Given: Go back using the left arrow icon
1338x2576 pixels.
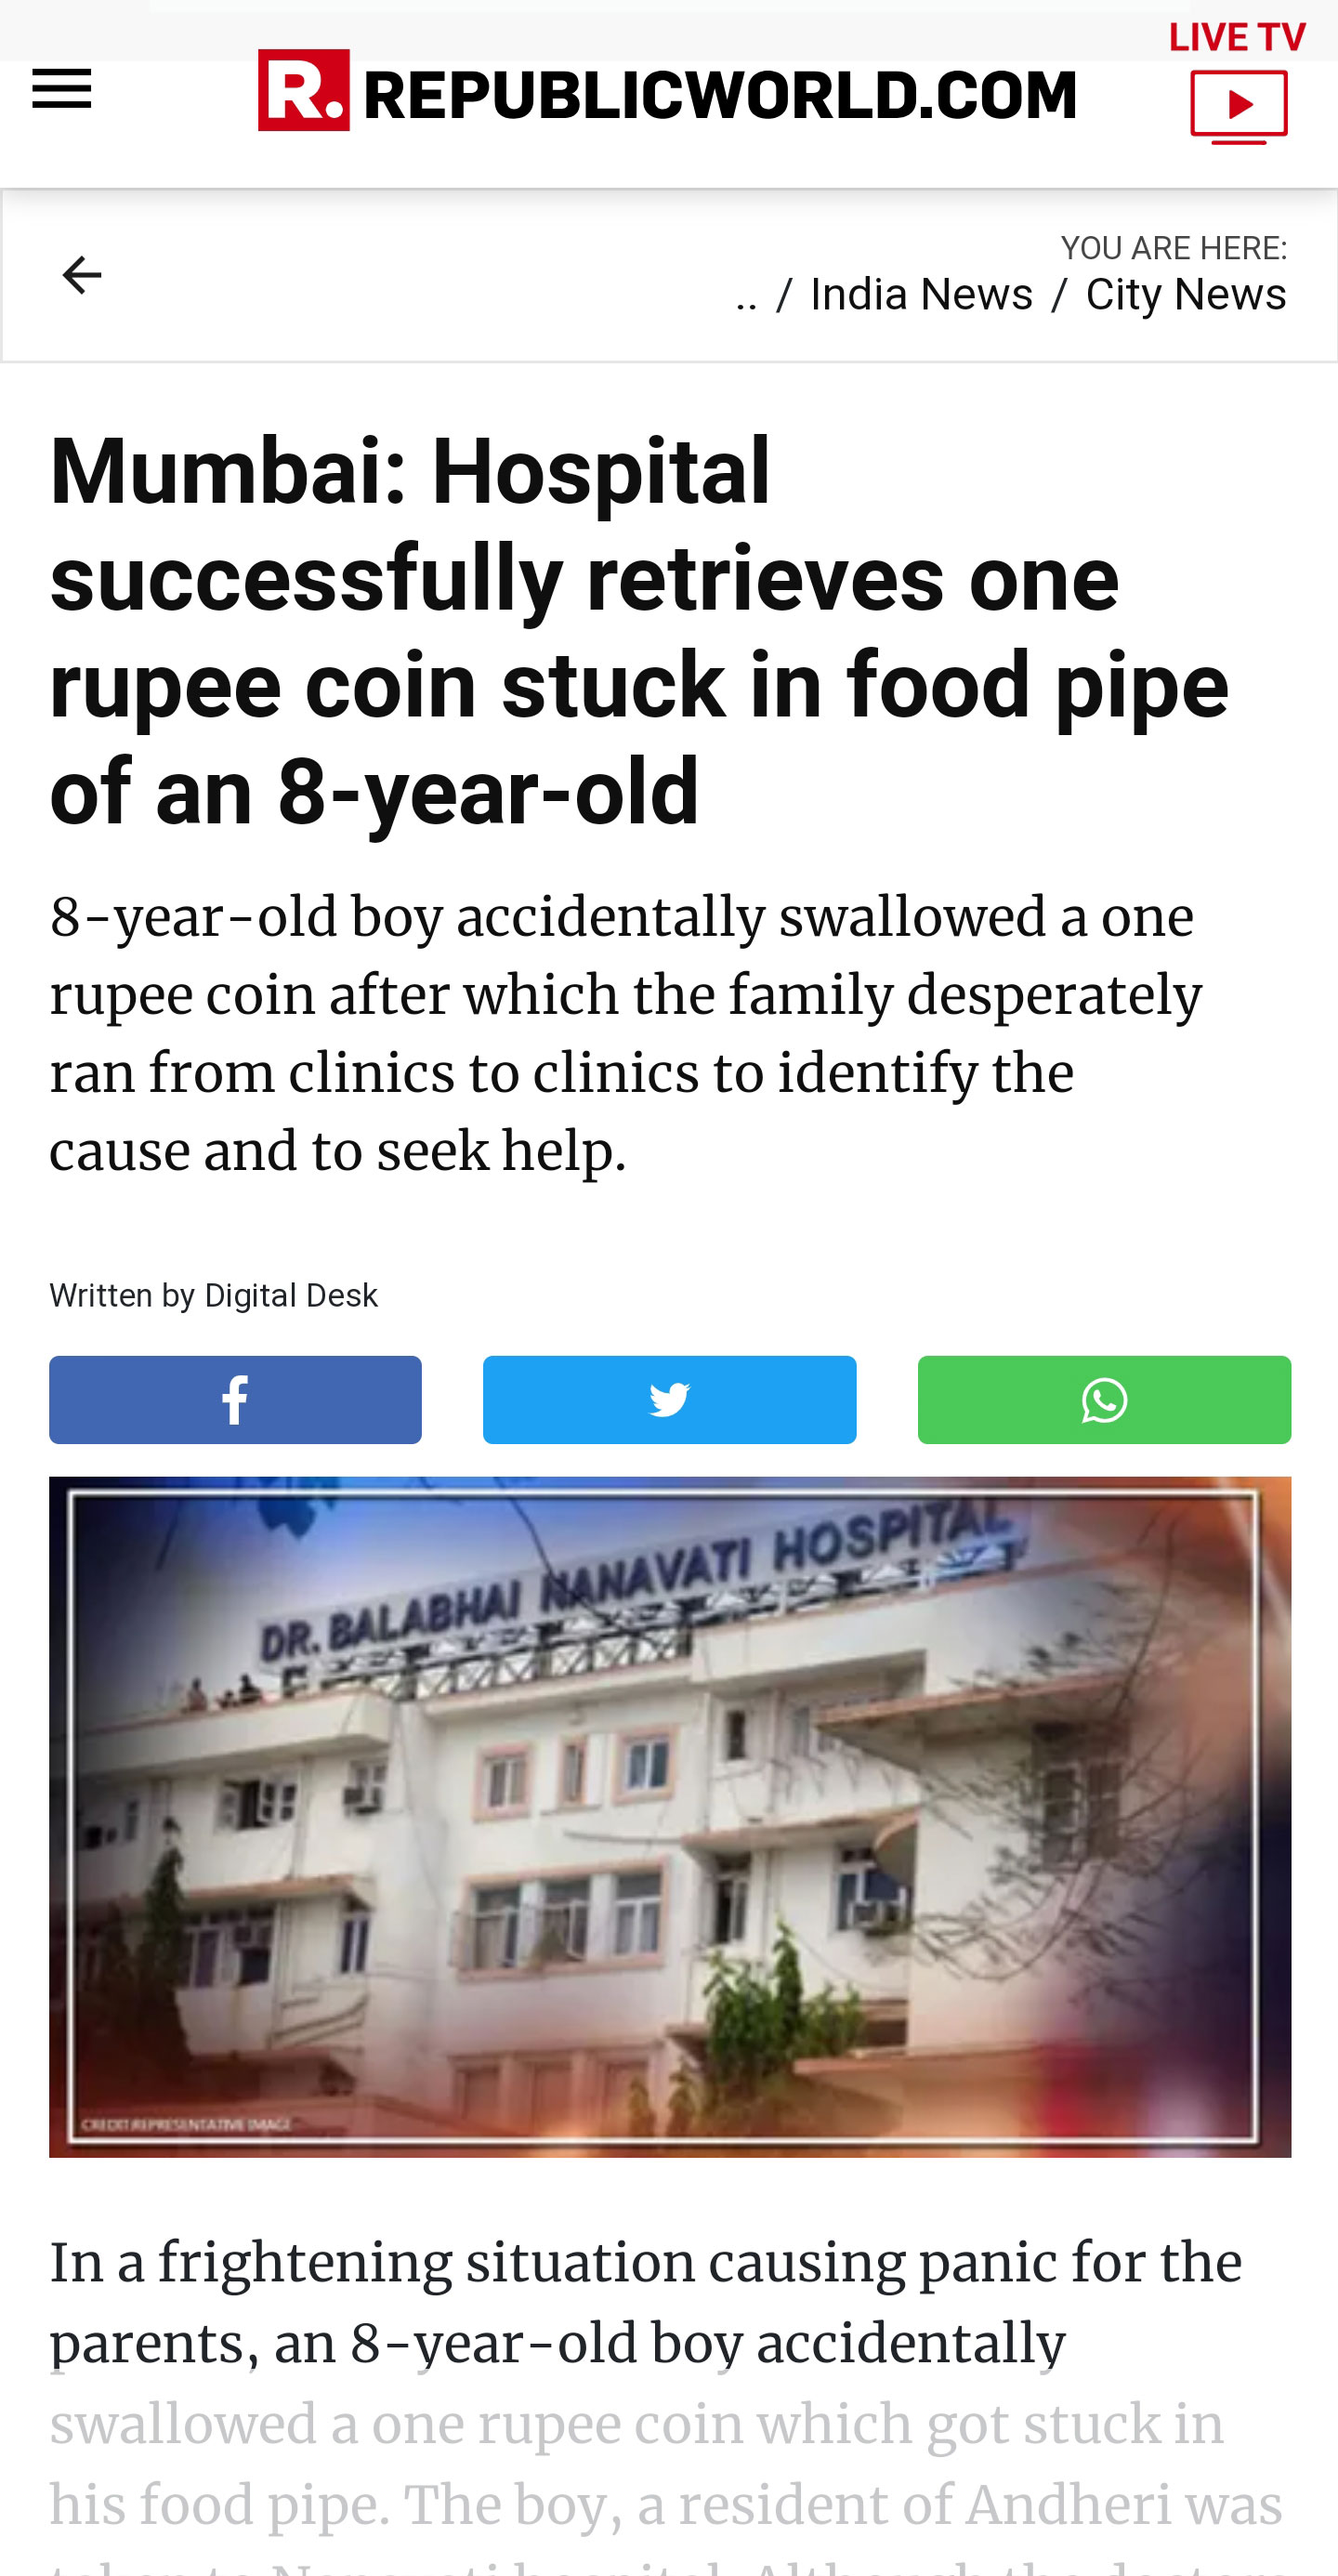Looking at the screenshot, I should point(82,275).
